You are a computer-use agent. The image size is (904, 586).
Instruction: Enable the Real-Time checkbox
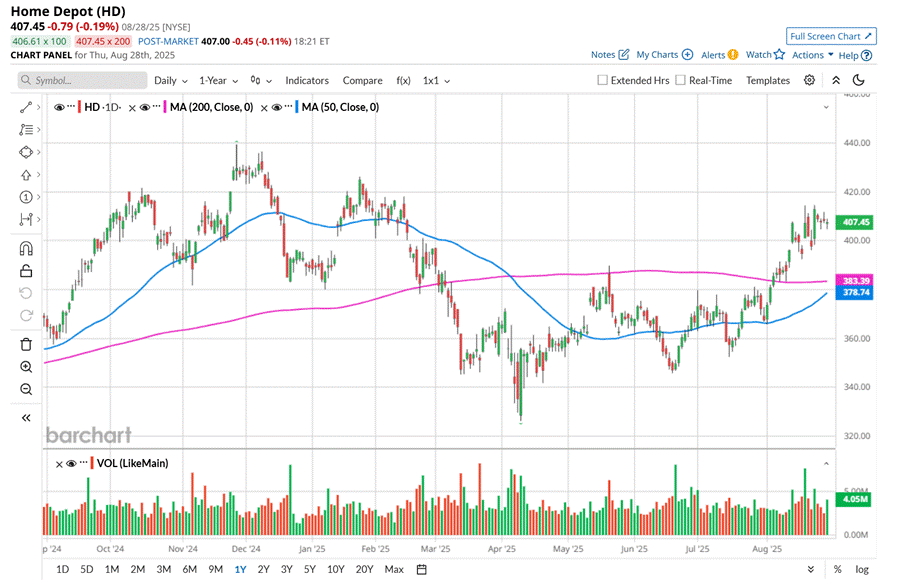(x=680, y=80)
